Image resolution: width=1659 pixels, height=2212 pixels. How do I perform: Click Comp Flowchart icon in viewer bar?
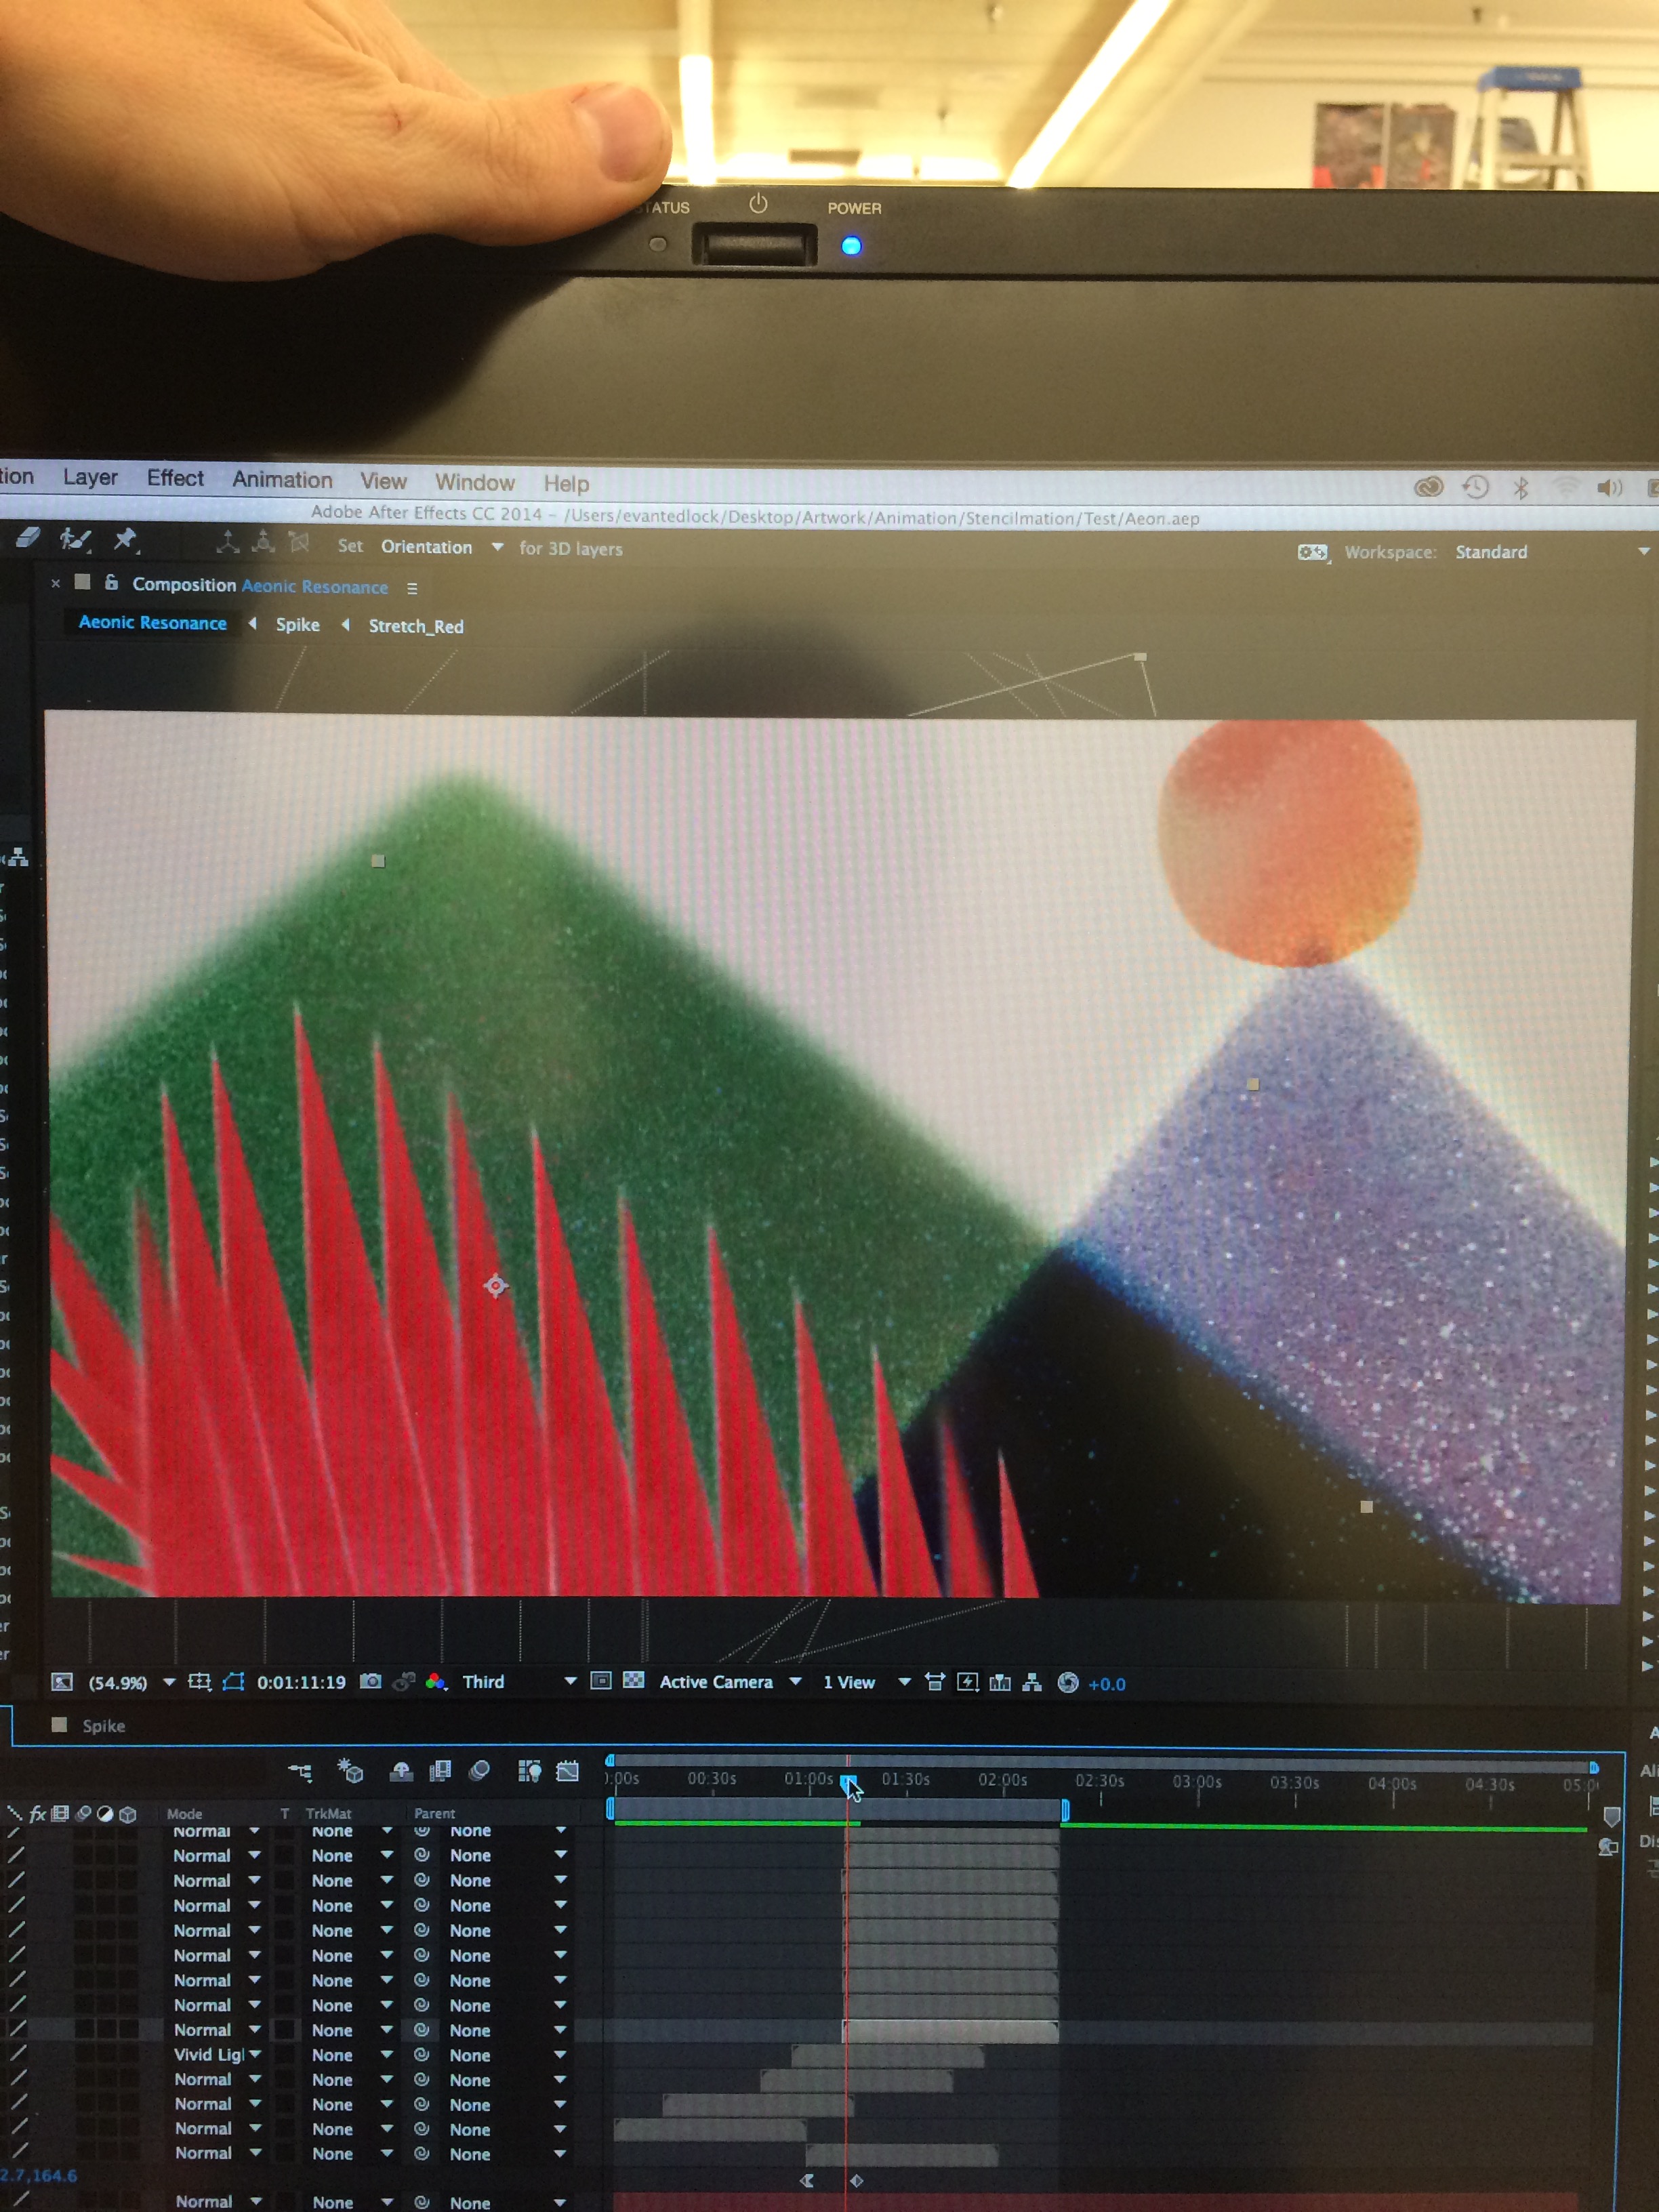[1032, 1682]
